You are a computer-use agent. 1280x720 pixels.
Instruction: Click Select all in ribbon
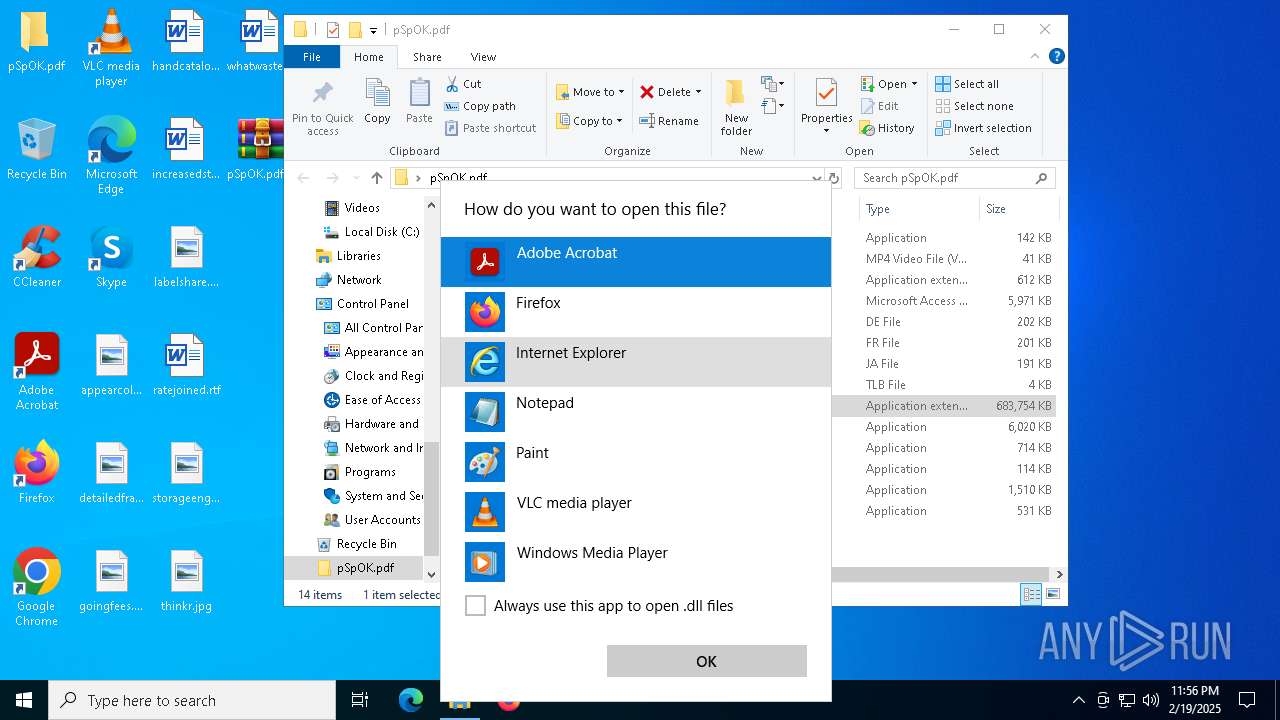(x=967, y=84)
